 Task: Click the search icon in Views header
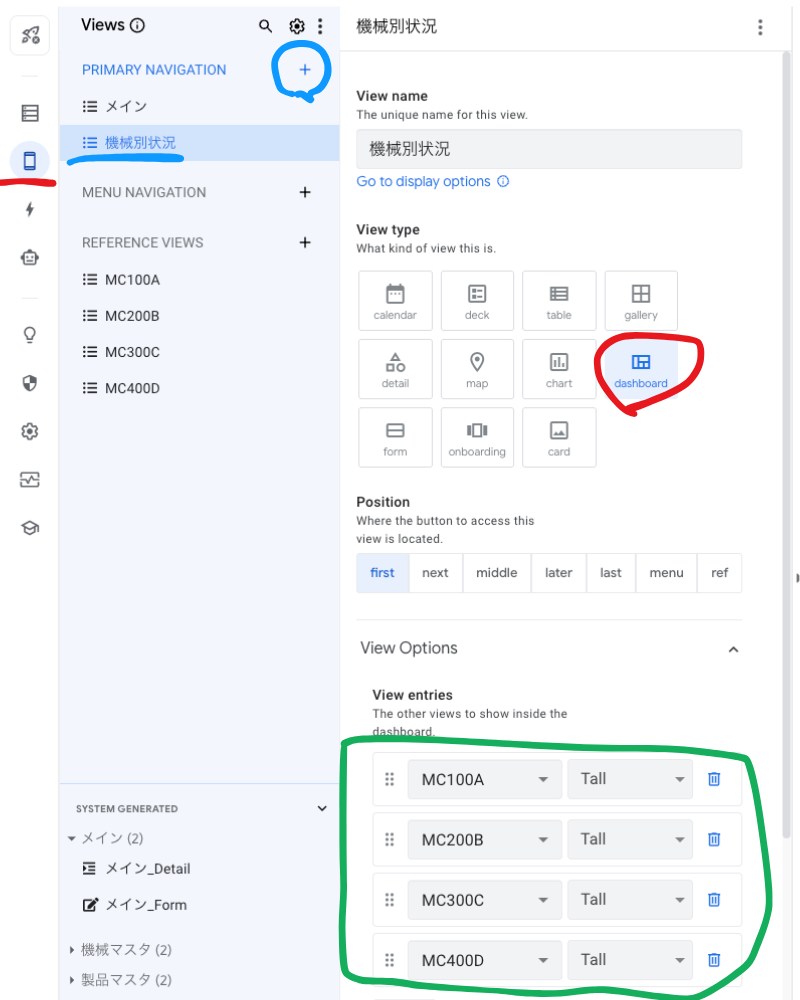[265, 26]
